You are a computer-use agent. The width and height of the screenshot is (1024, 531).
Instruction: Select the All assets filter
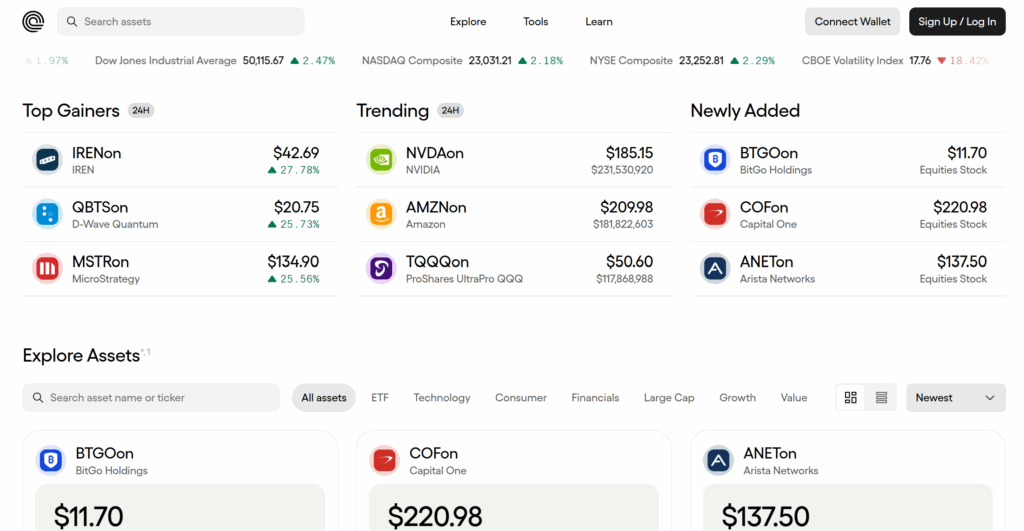coord(324,397)
